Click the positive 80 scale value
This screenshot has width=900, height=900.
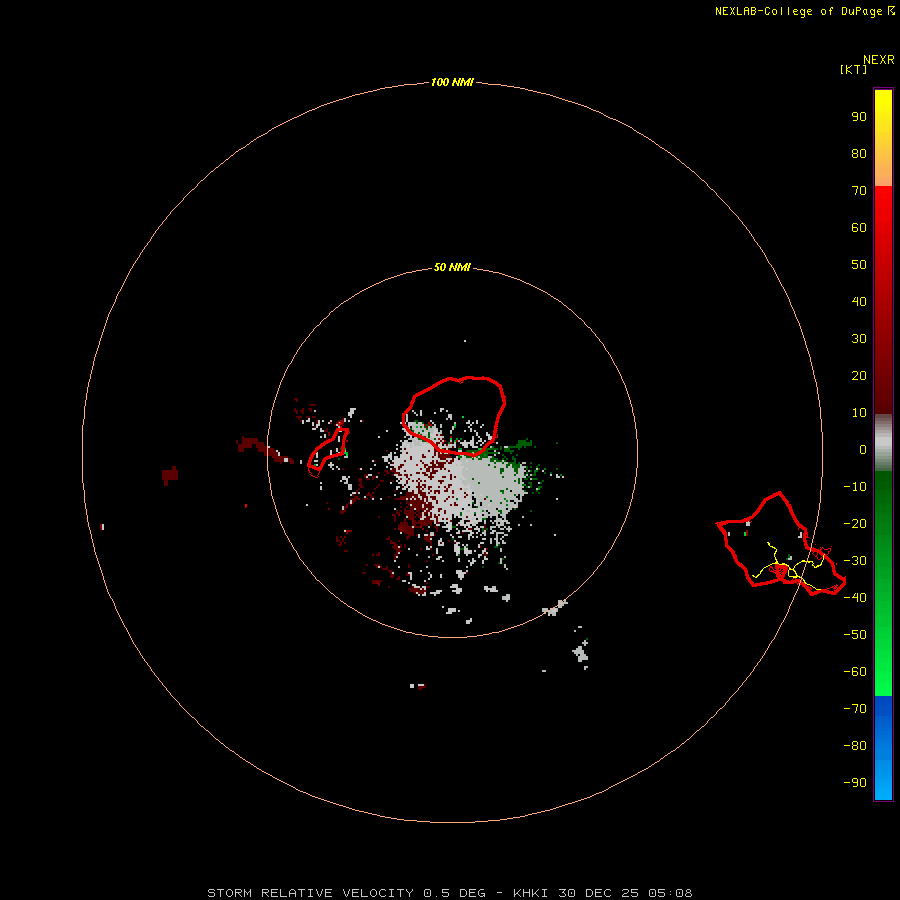click(859, 153)
